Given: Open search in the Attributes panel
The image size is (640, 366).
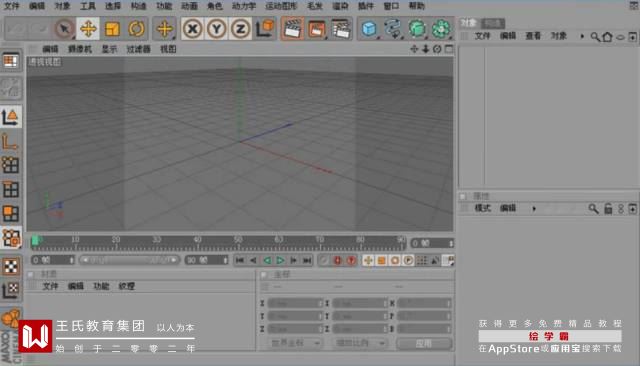Looking at the screenshot, I should tap(593, 209).
